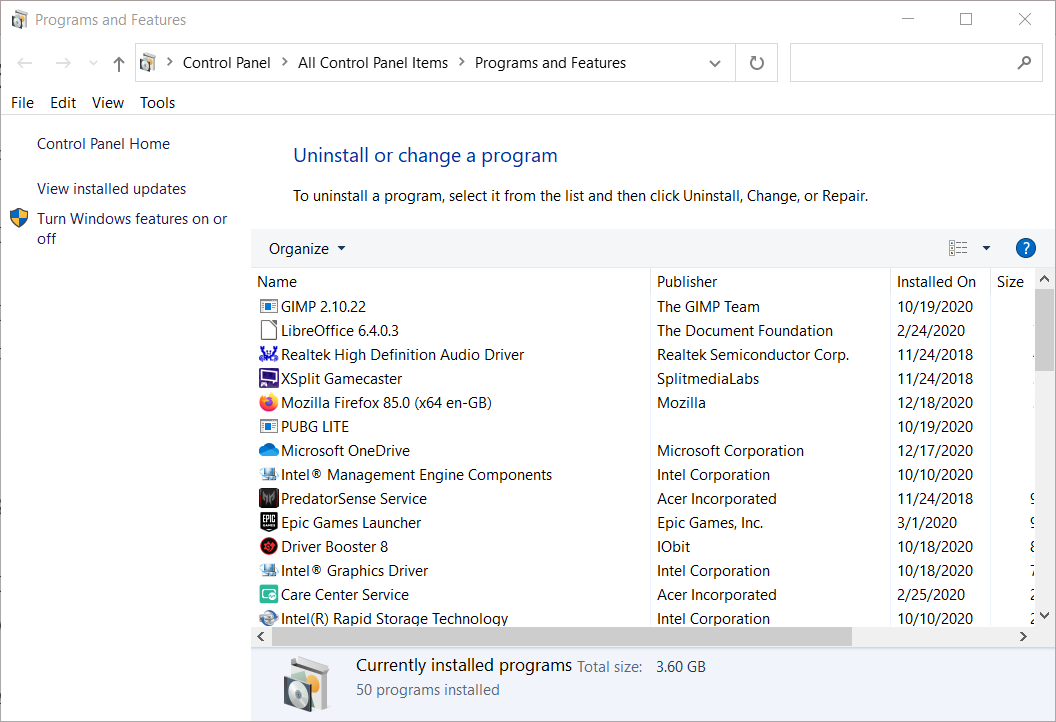Screen dimensions: 1056x722
Task: Click the forward navigation arrow
Action: coord(63,63)
